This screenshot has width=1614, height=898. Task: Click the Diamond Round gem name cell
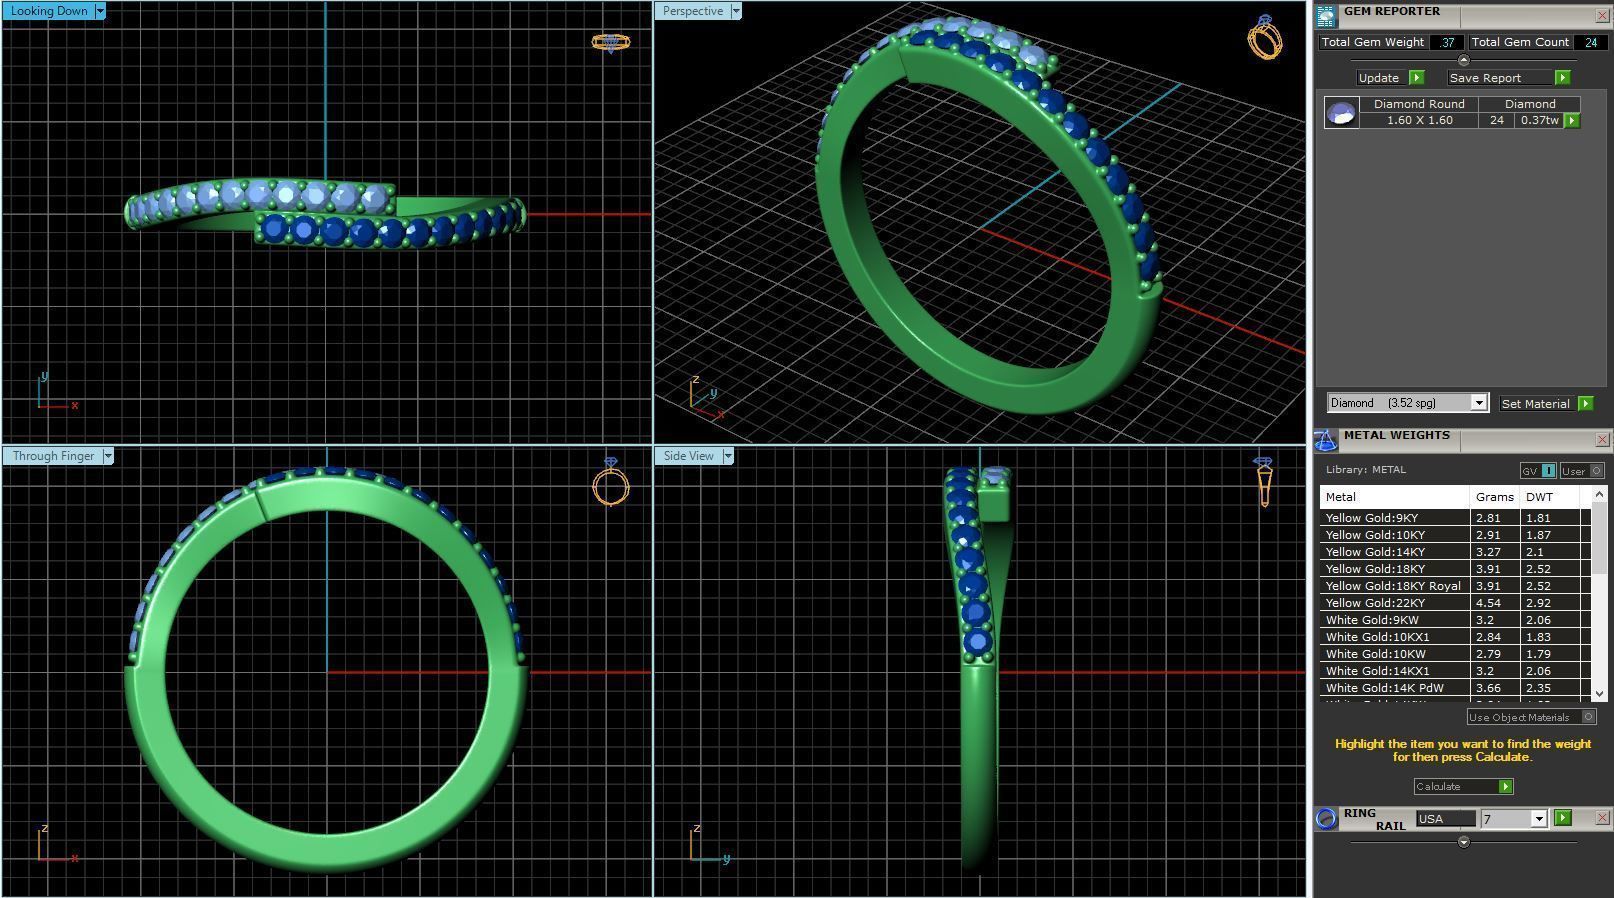1419,104
